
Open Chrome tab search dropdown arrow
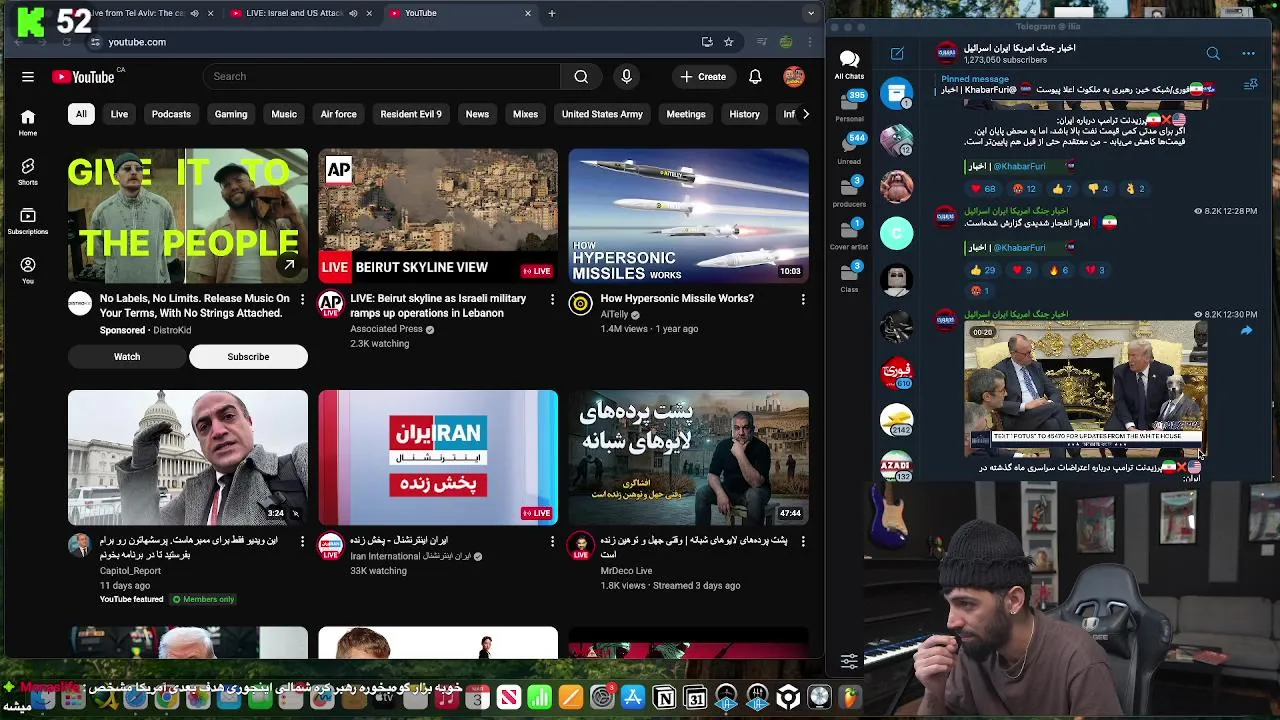click(x=811, y=13)
